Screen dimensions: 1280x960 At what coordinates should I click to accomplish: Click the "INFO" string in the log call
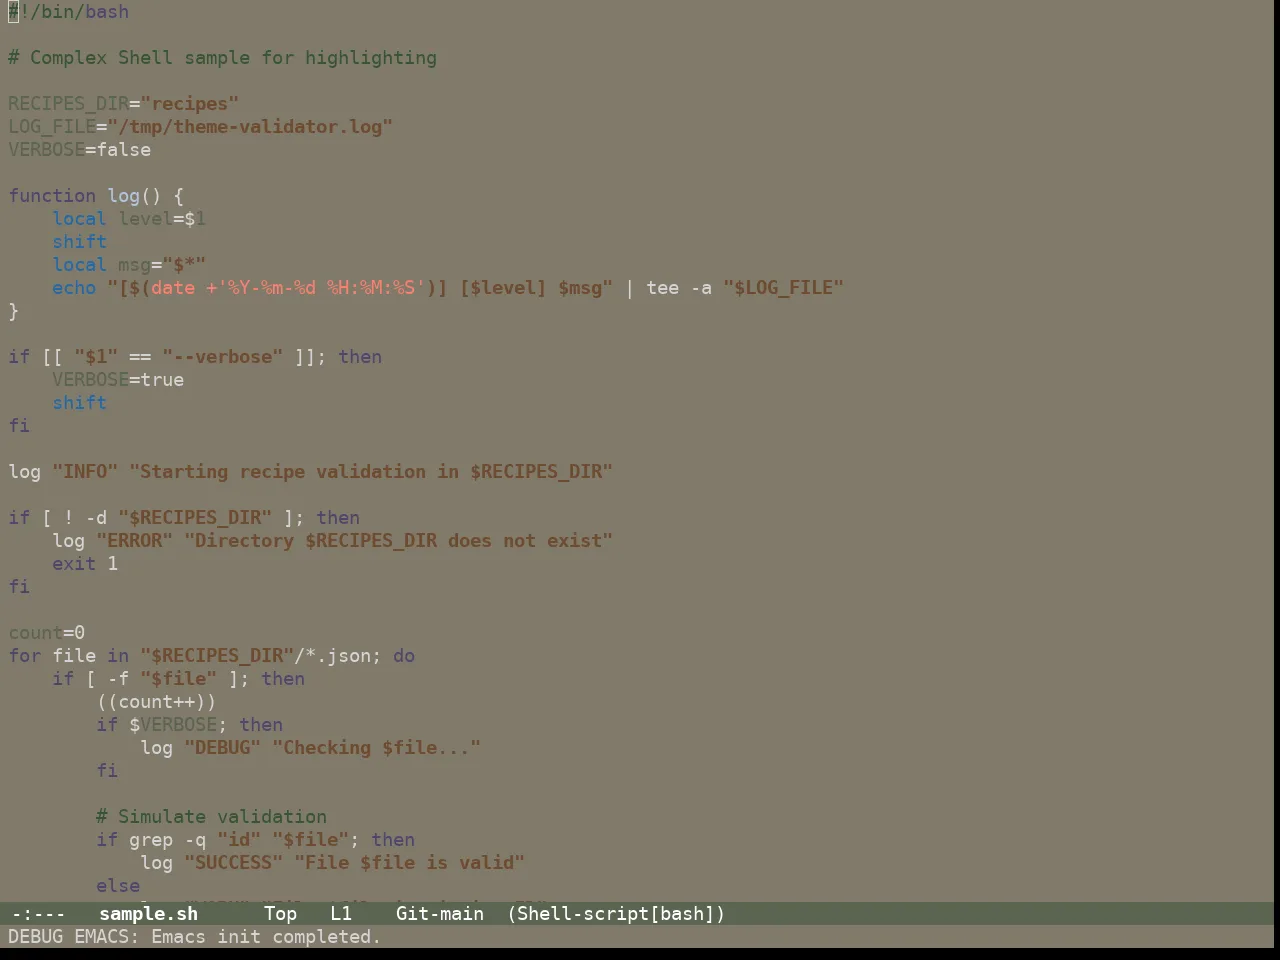click(85, 472)
